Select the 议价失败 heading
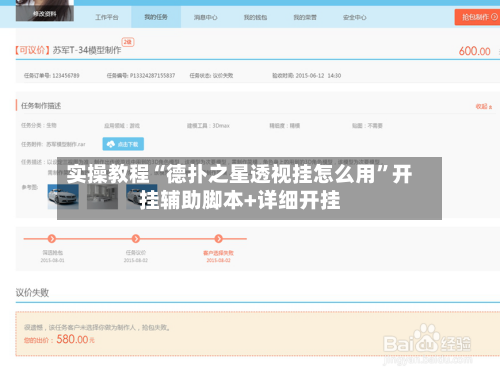 tap(32, 293)
